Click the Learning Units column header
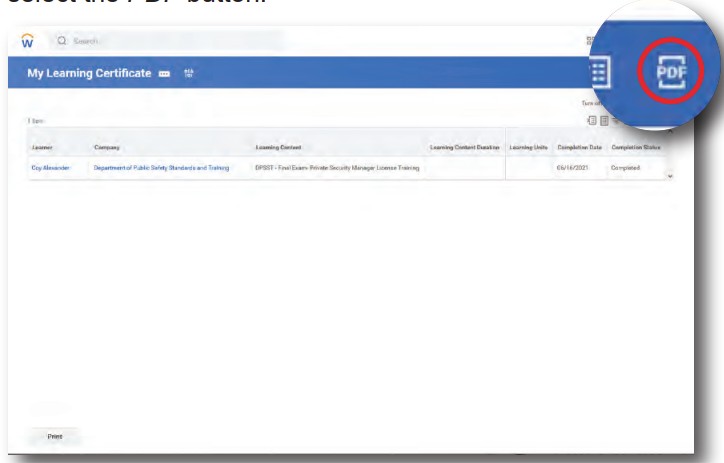Screen dimensions: 724x463 [x=528, y=147]
